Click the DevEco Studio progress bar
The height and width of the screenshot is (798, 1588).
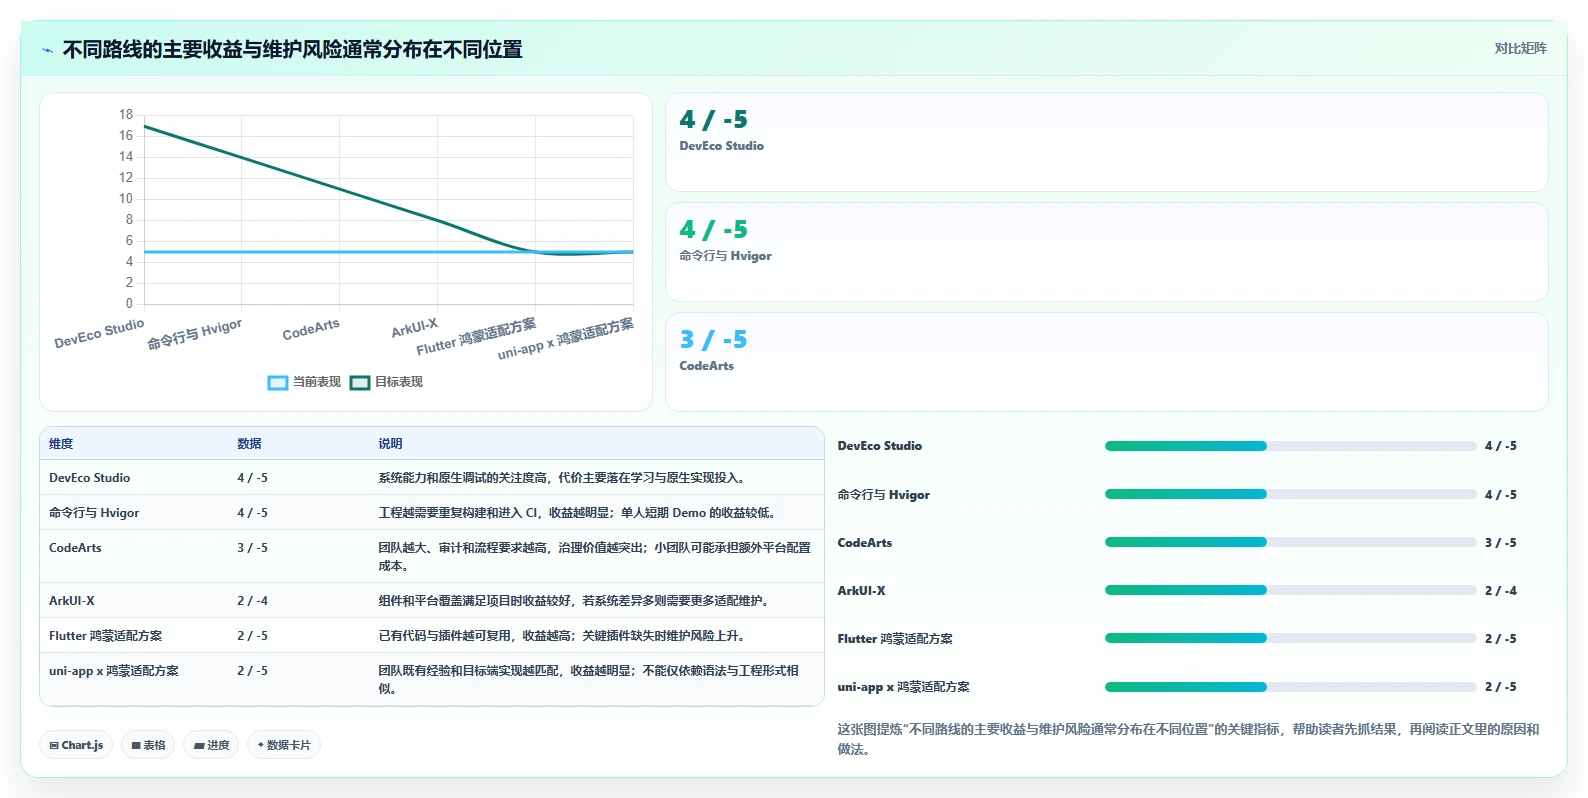[x=1290, y=446]
